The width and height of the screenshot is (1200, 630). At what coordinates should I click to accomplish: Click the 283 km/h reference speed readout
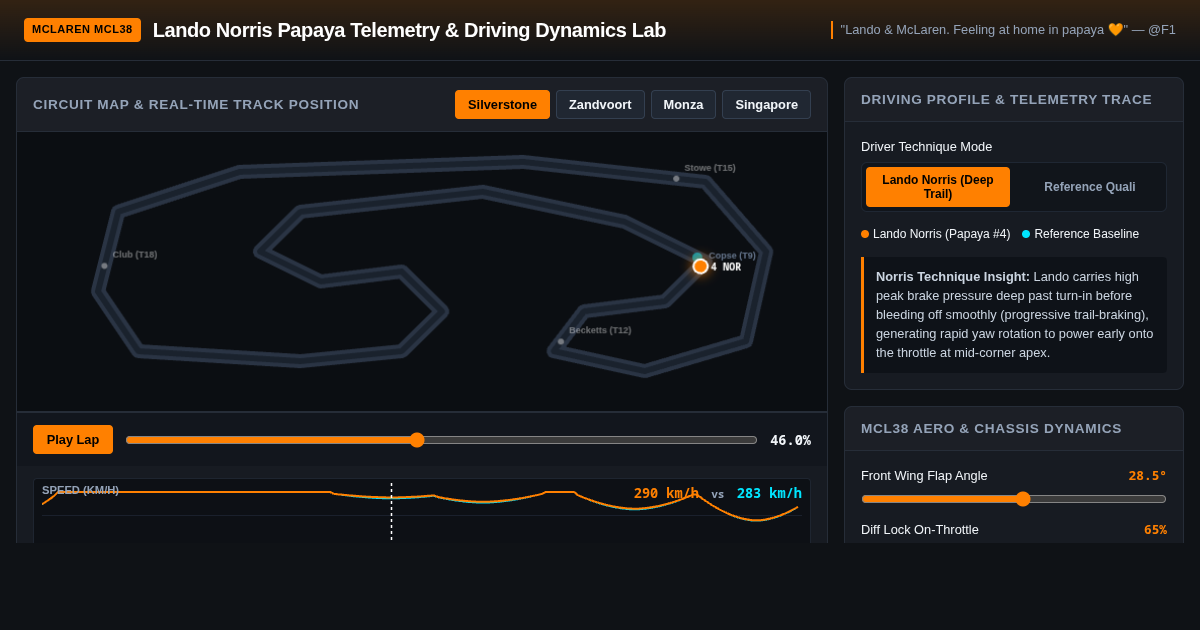tap(769, 493)
